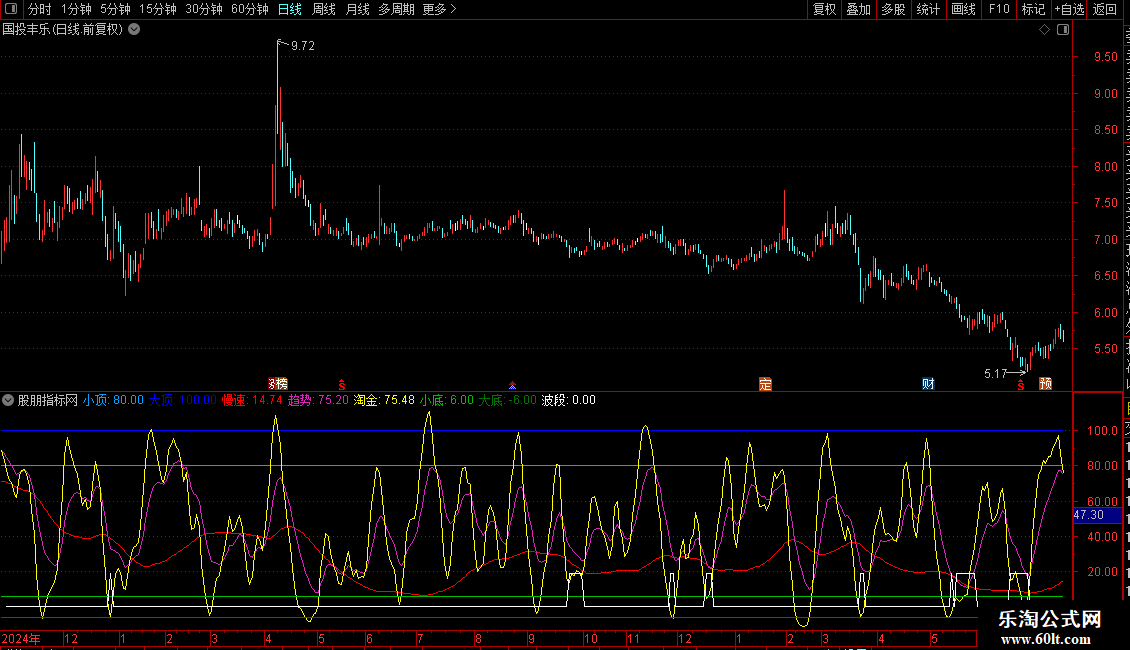The width and height of the screenshot is (1130, 650).
Task: Select the 30分钟 period tab
Action: coord(203,9)
